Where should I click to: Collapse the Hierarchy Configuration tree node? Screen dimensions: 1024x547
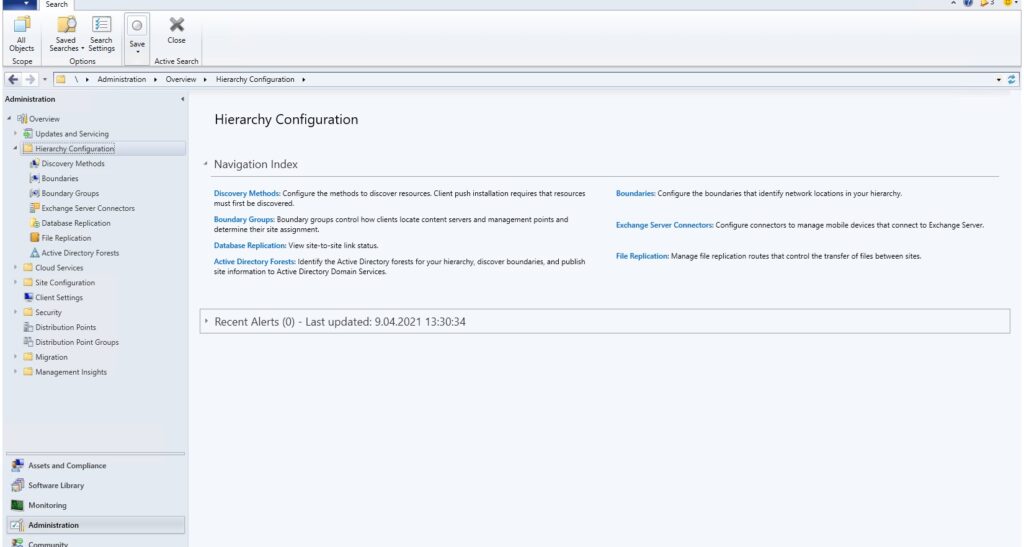click(16, 149)
